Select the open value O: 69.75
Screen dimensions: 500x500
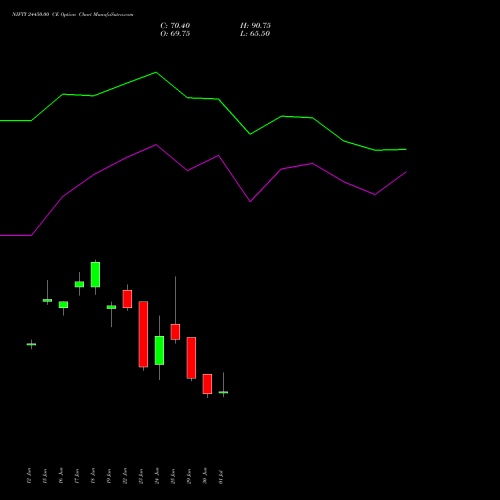175,34
